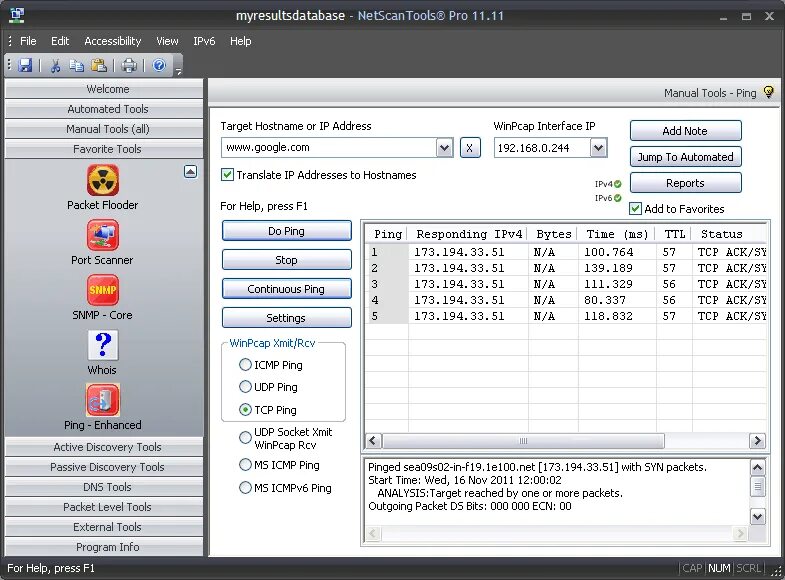Click the Cut scissors icon

click(55, 66)
